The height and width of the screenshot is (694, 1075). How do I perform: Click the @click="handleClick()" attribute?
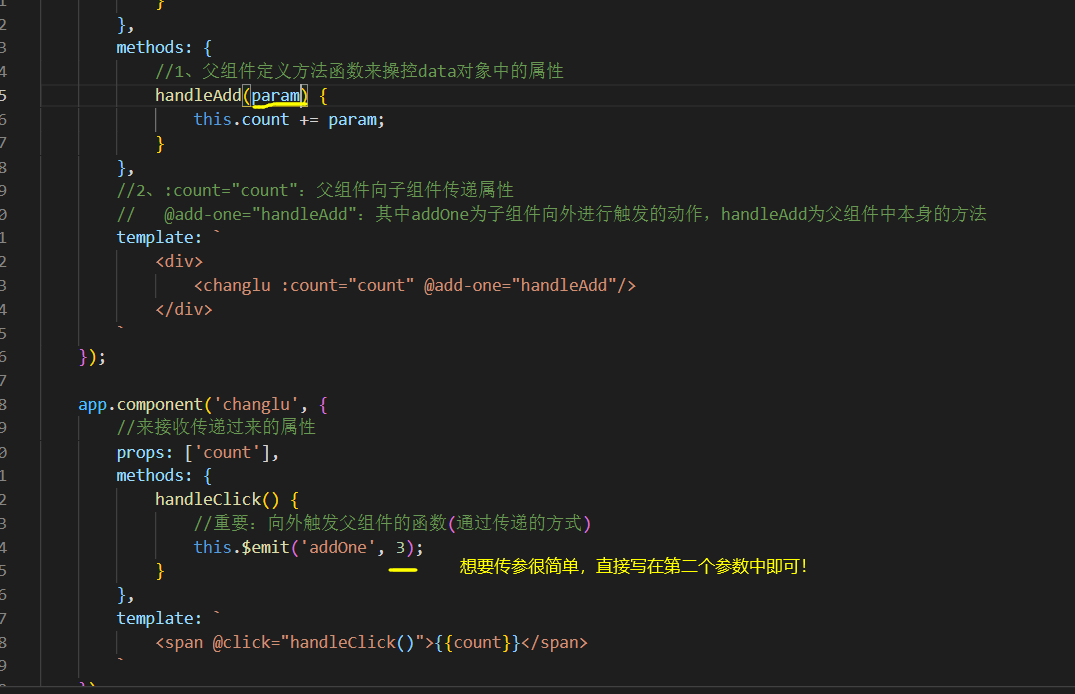318,643
